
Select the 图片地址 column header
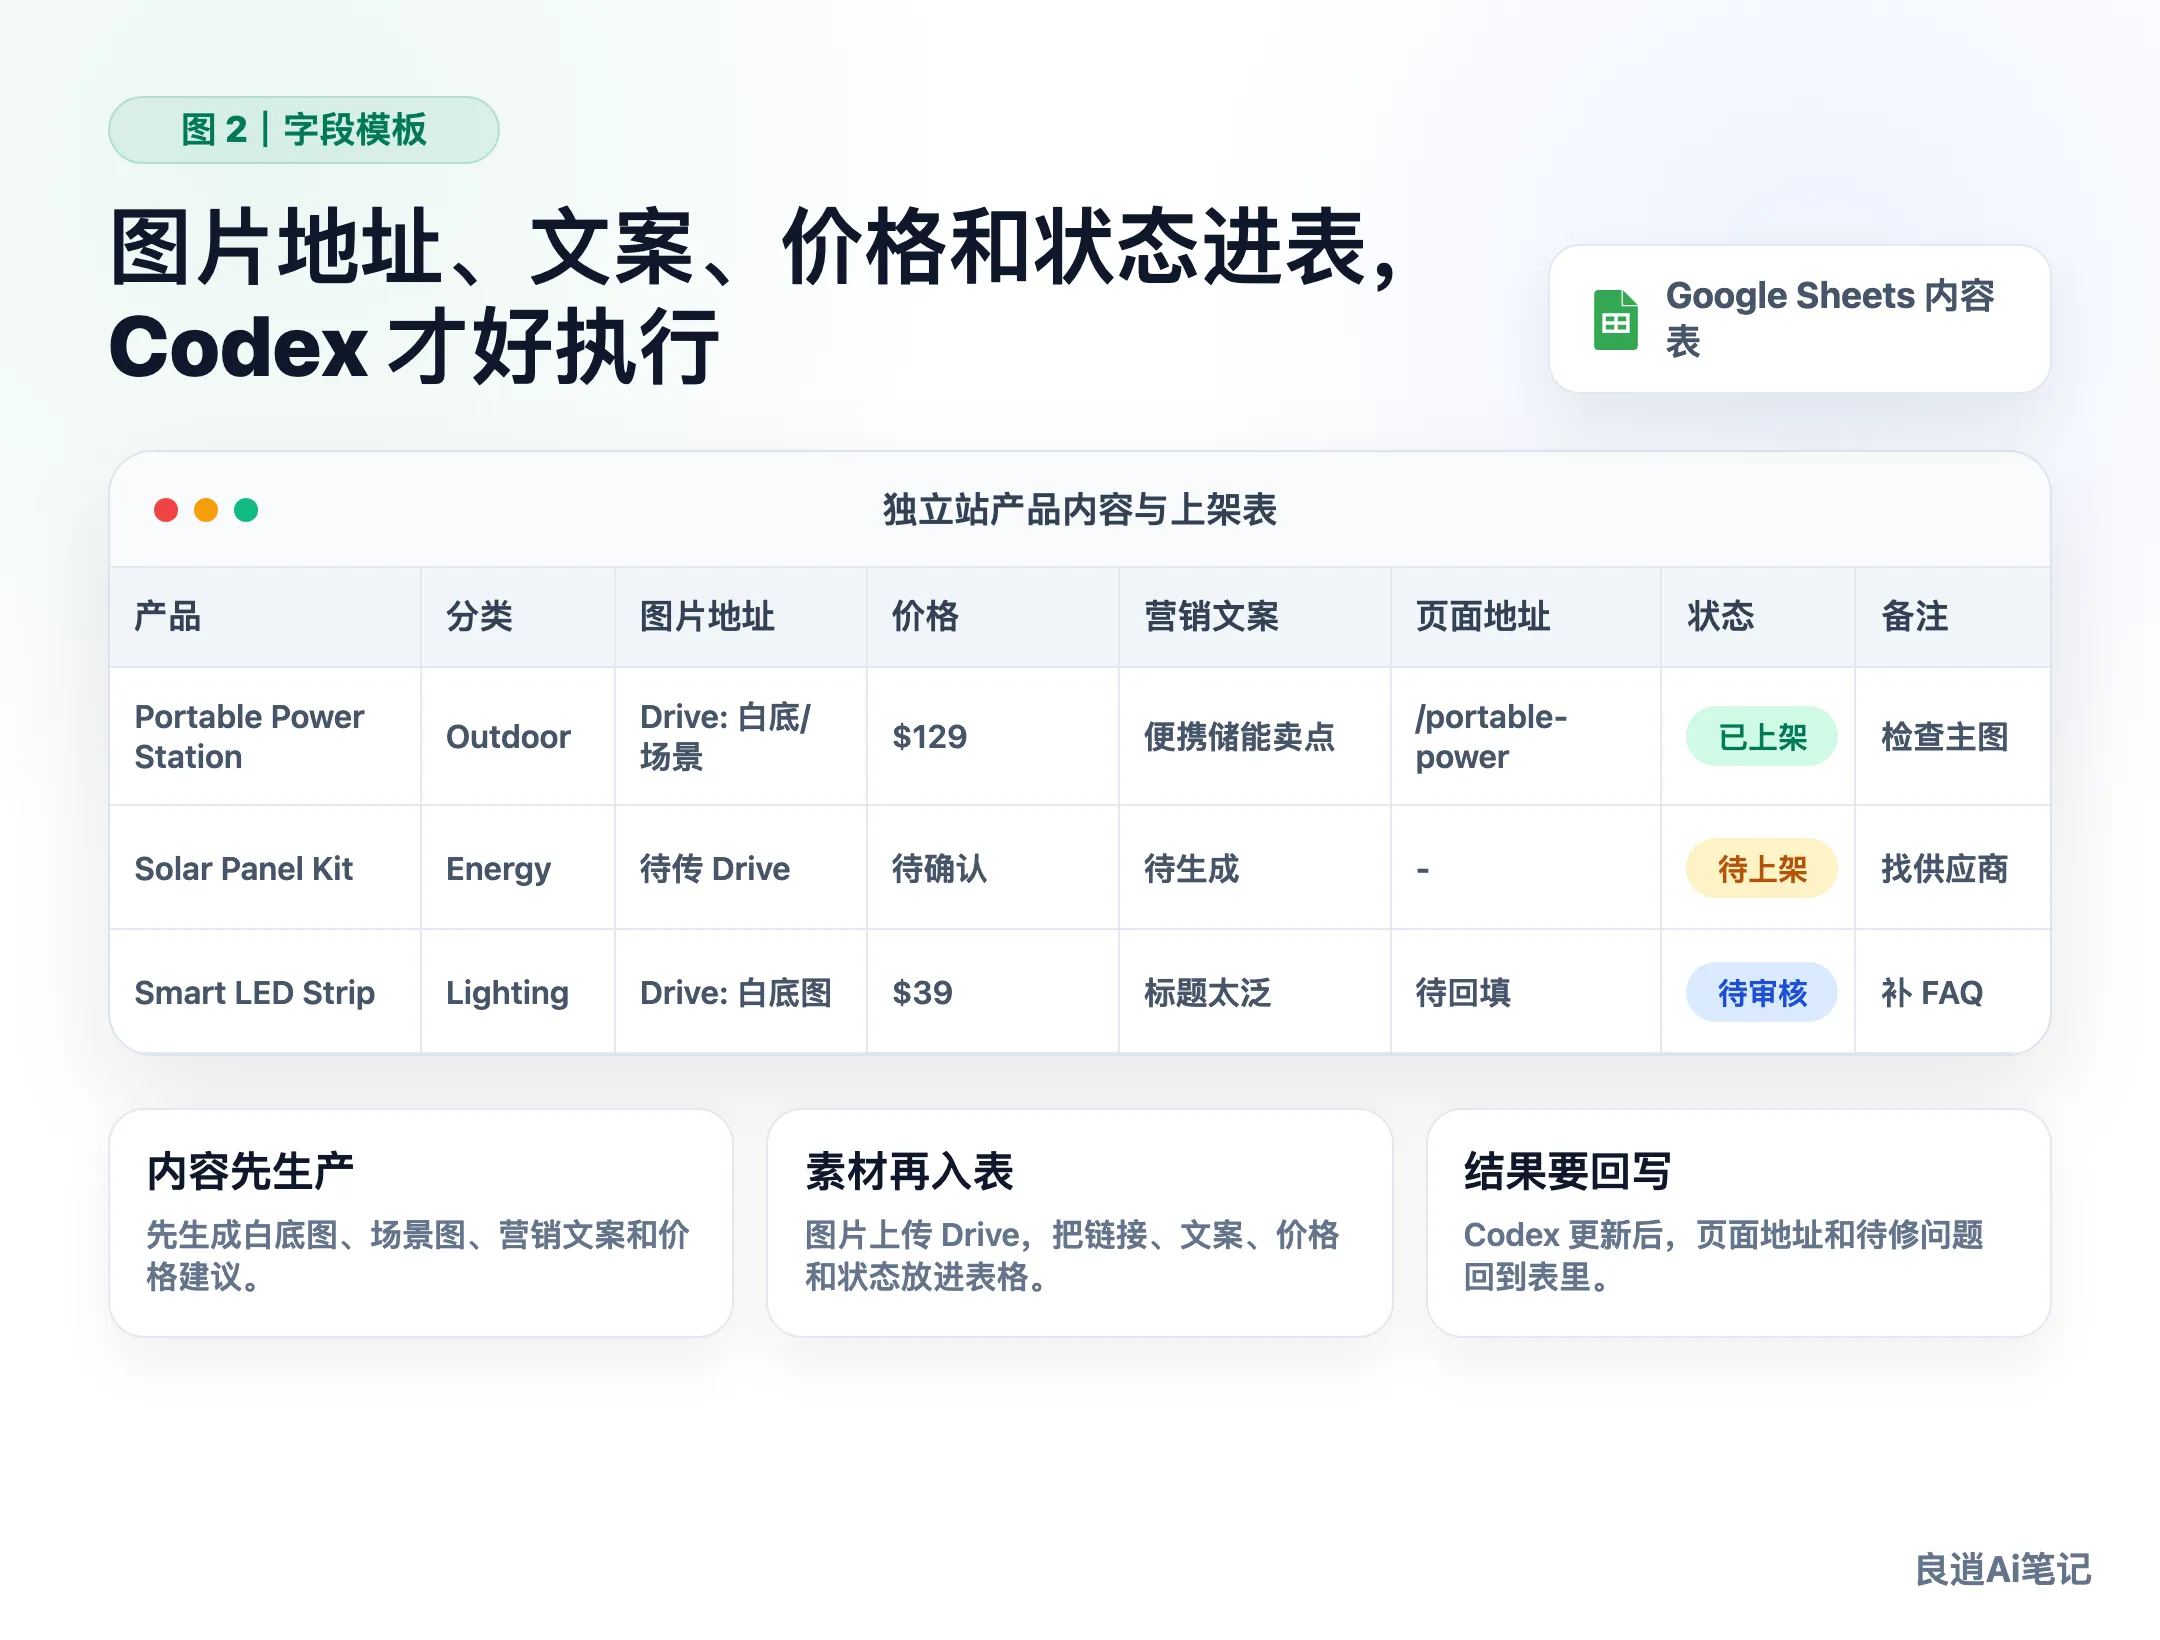[x=741, y=617]
